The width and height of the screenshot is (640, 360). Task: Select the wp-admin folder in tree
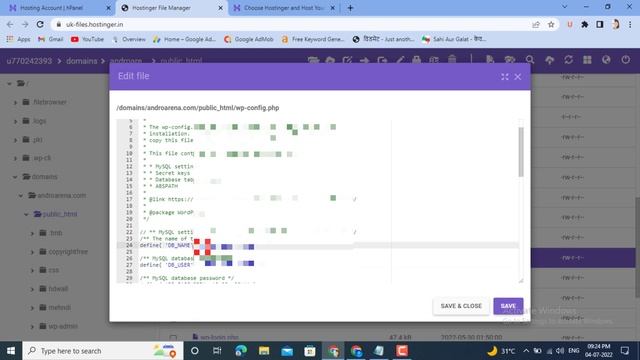coord(58,326)
